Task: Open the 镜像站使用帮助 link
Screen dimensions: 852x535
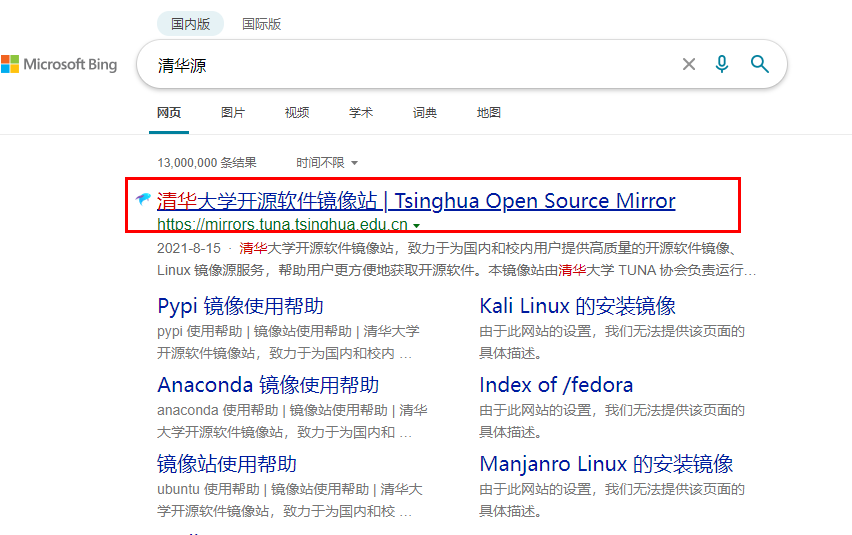Action: (227, 464)
